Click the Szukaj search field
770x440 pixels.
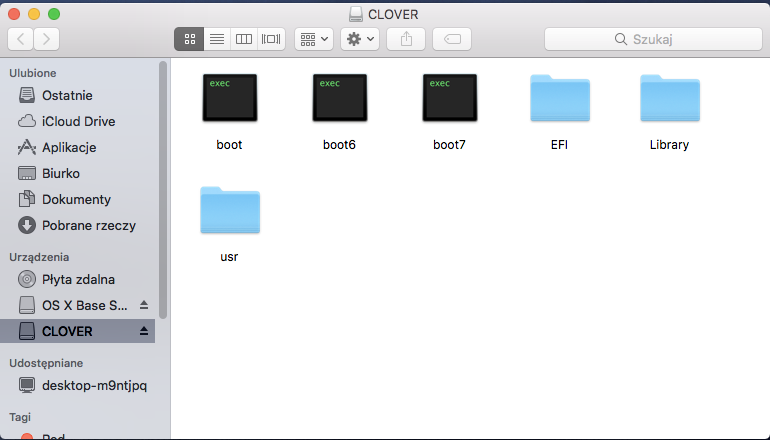tap(651, 39)
